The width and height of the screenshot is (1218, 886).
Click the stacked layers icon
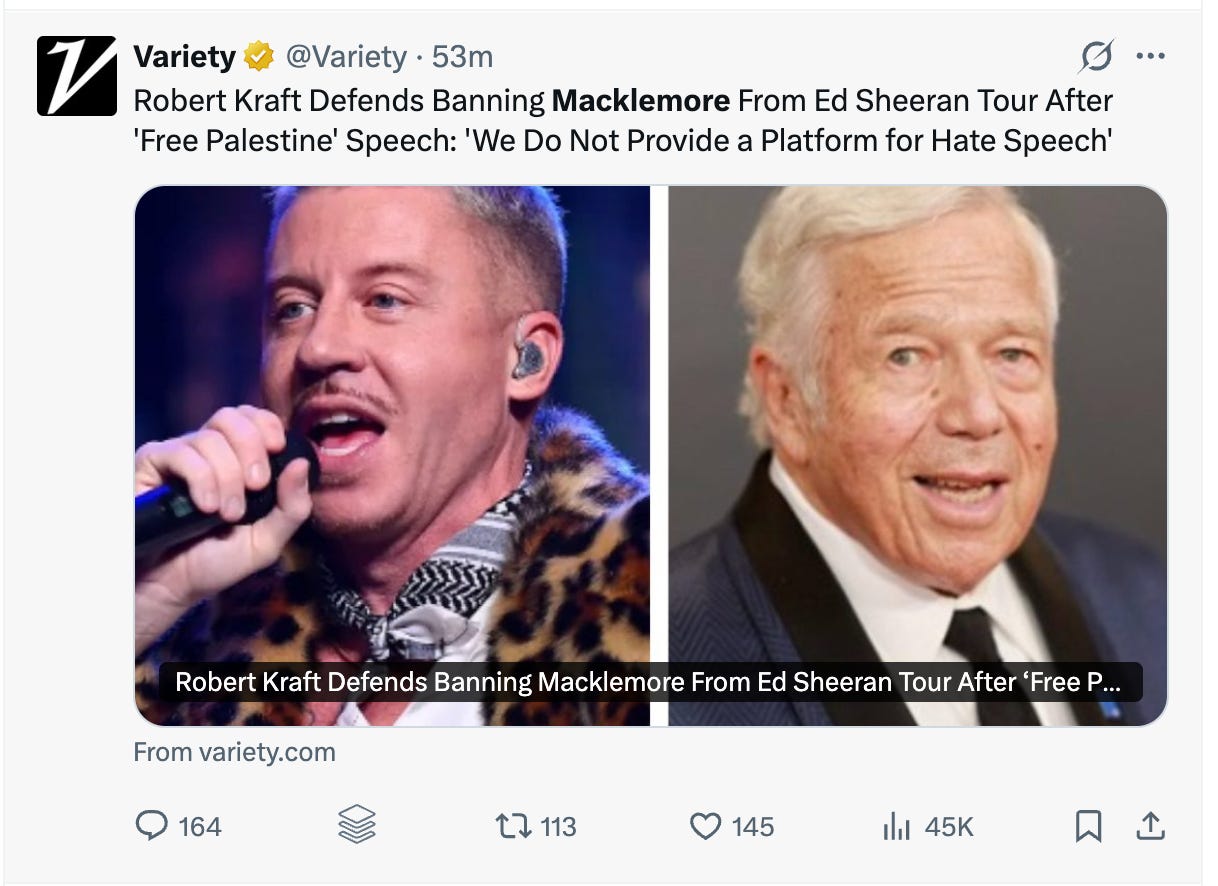(356, 825)
